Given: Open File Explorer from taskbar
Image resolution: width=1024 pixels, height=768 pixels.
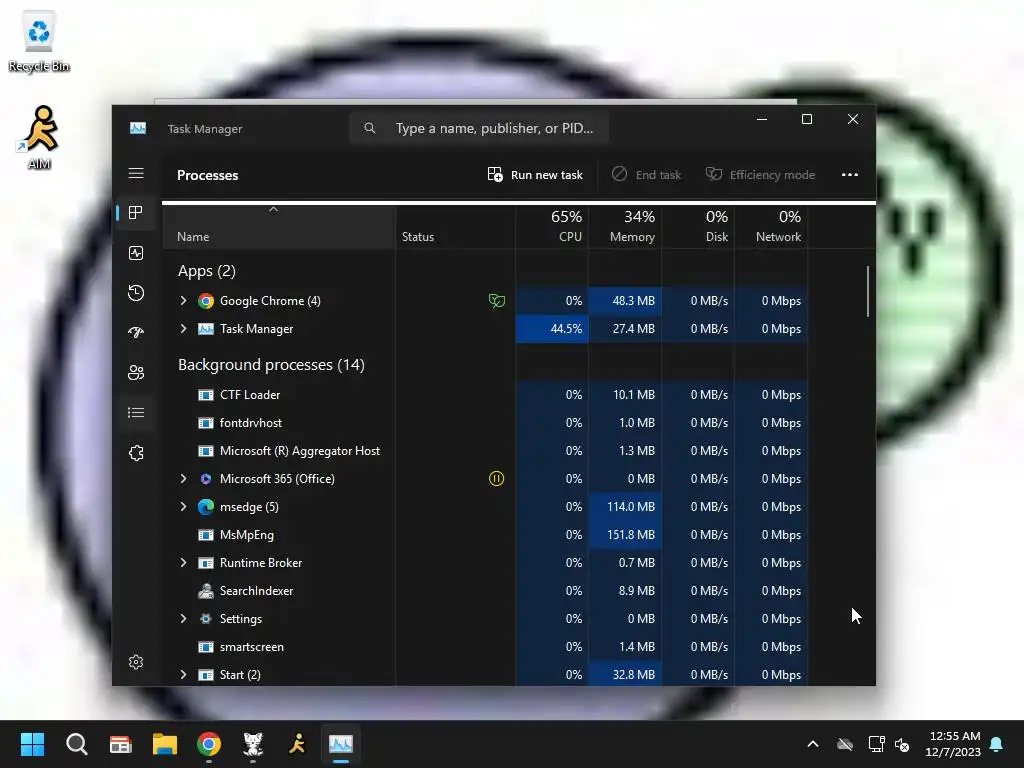Looking at the screenshot, I should click(x=165, y=744).
